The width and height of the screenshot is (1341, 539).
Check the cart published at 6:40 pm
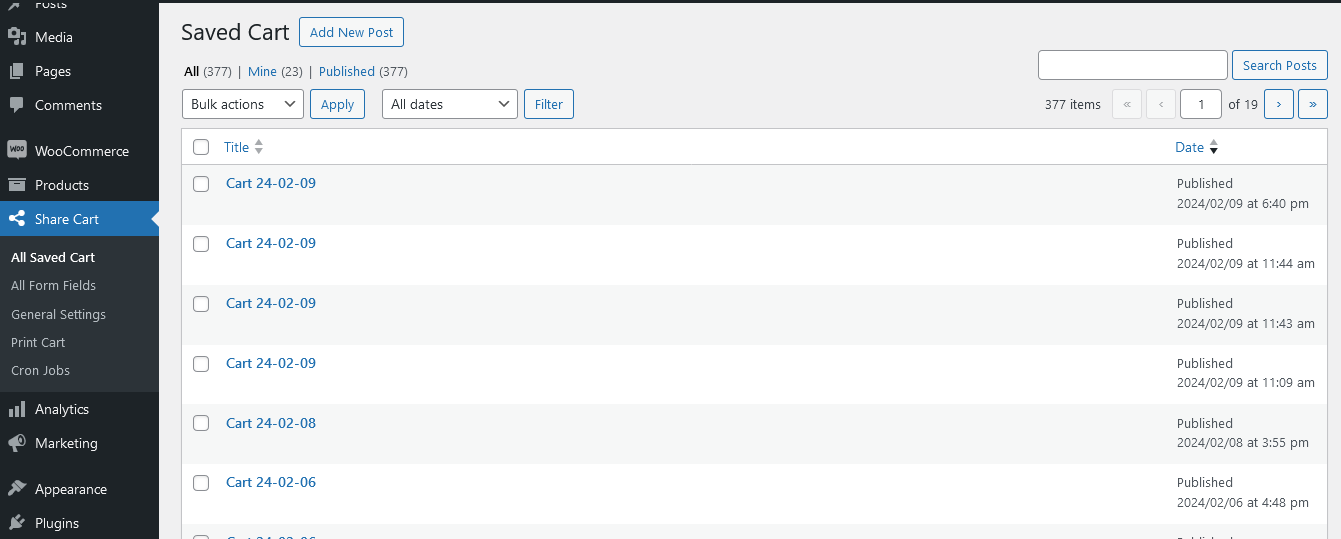(x=201, y=184)
